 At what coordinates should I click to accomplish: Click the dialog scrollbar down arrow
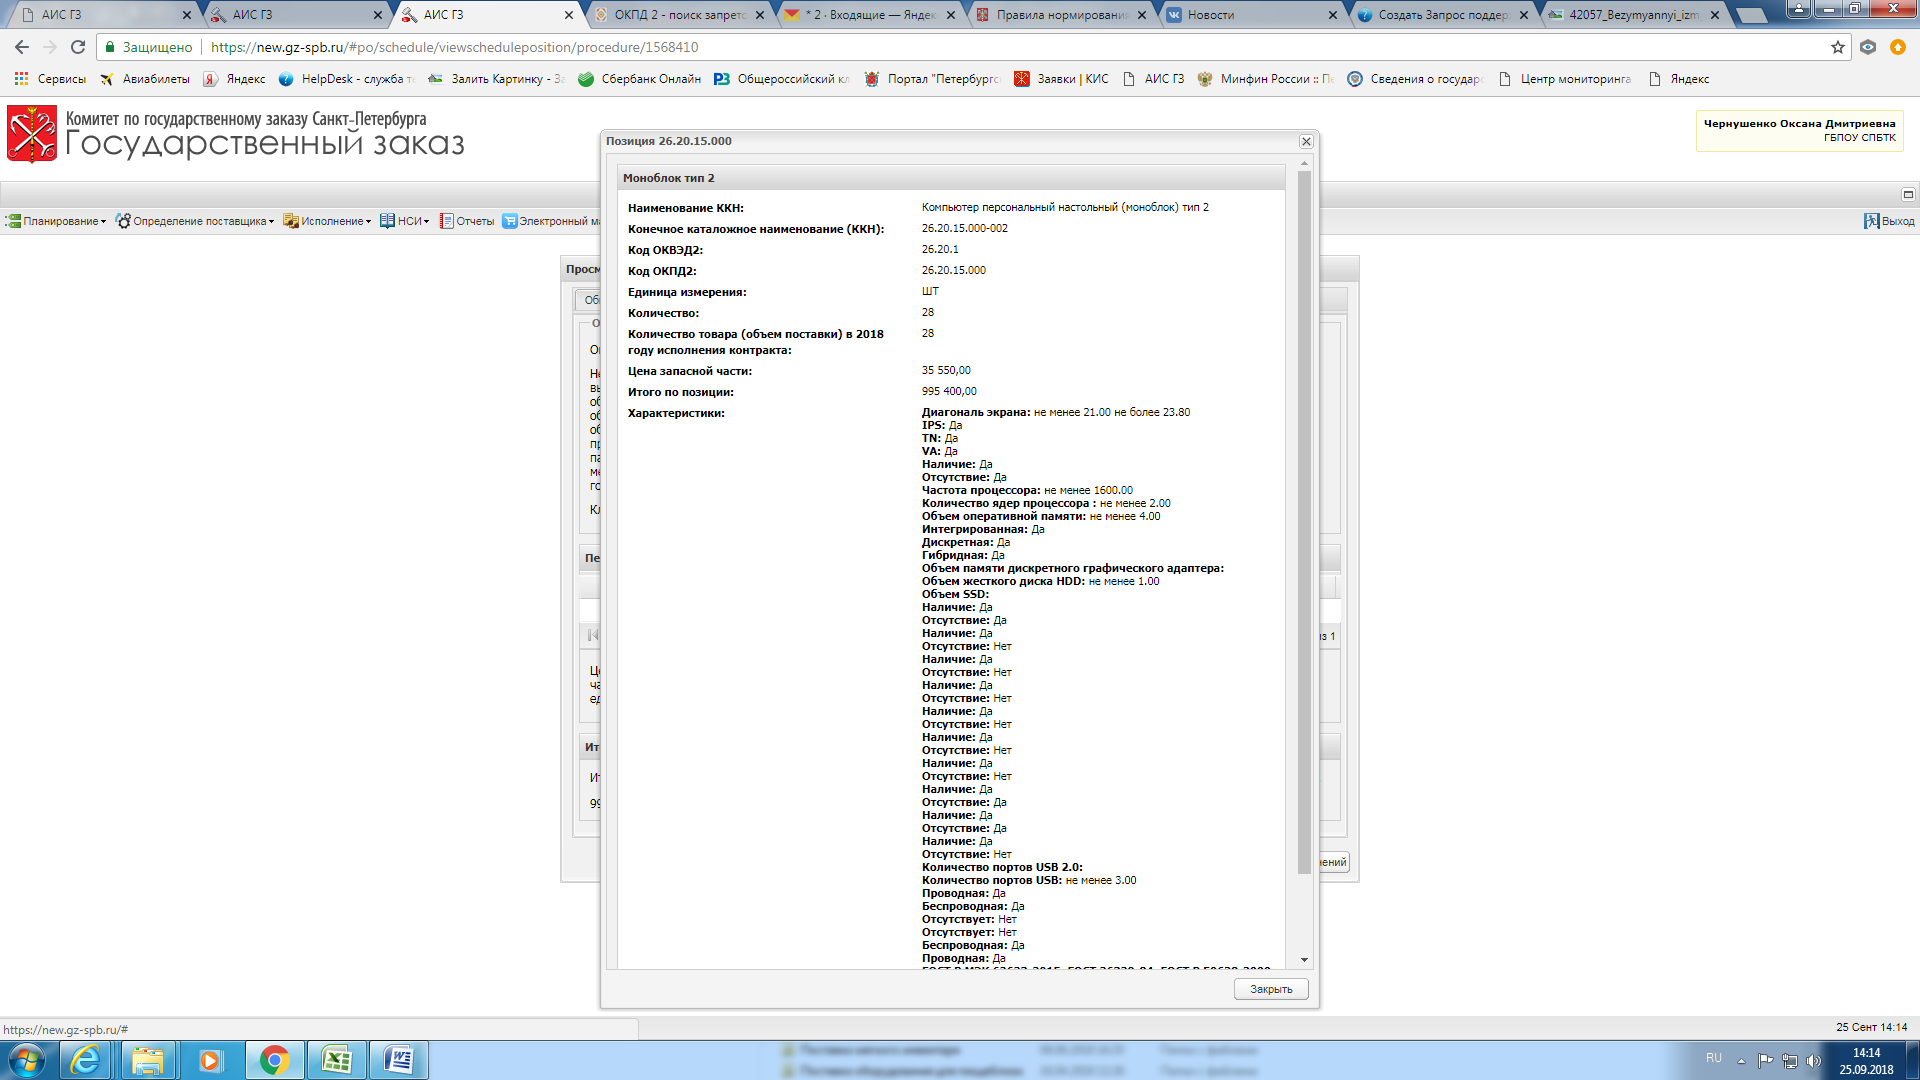click(x=1304, y=960)
